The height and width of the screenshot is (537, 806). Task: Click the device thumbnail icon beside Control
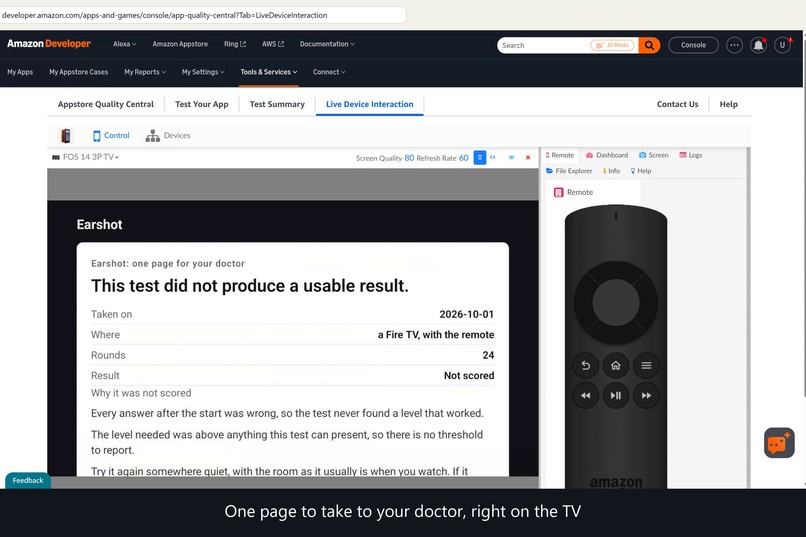[x=66, y=136]
